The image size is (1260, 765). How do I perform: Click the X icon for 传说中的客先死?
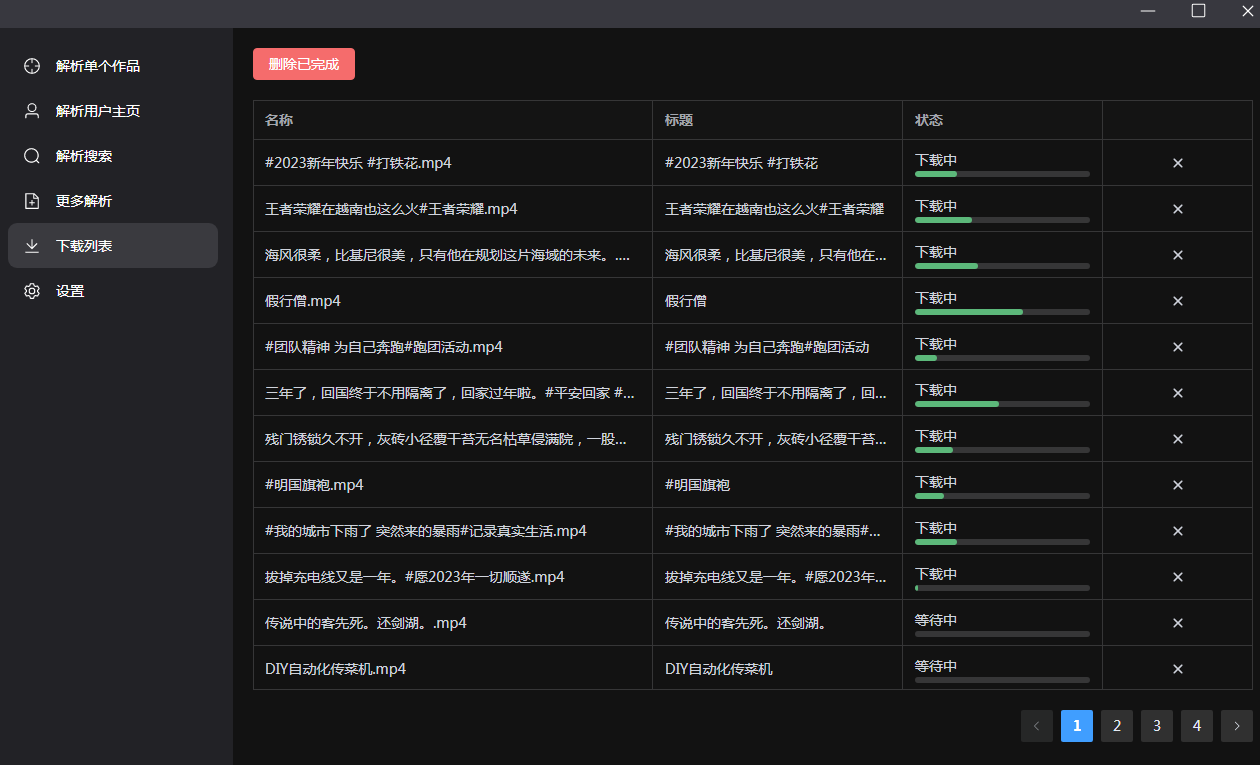(x=1178, y=623)
